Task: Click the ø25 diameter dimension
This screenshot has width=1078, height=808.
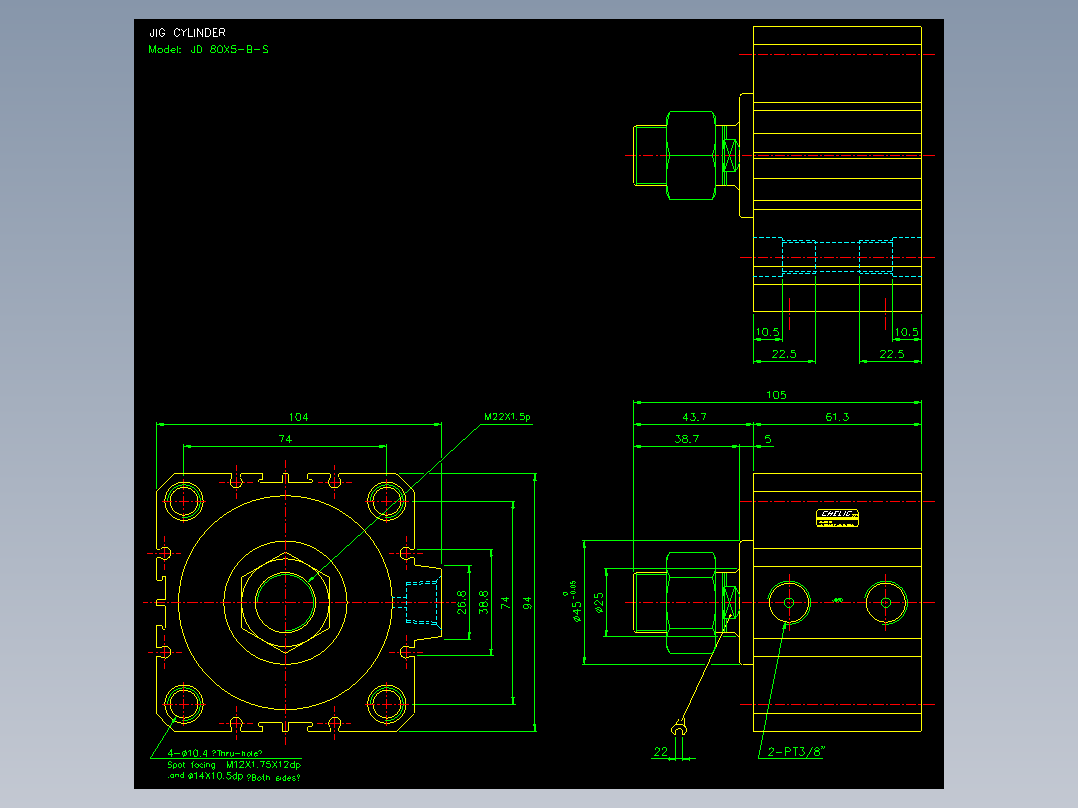Action: (600, 603)
